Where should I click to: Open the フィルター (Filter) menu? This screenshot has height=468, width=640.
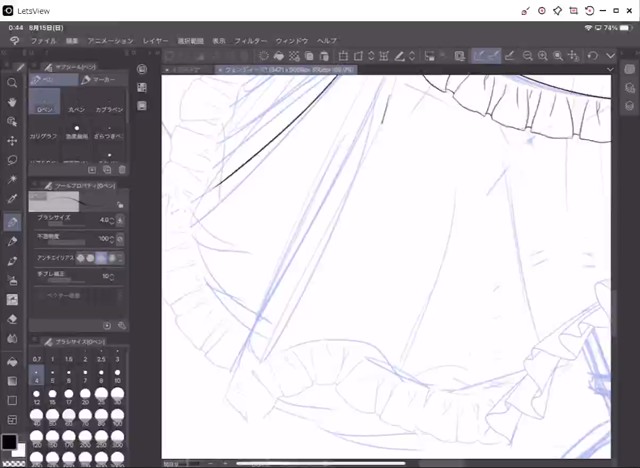tap(251, 41)
